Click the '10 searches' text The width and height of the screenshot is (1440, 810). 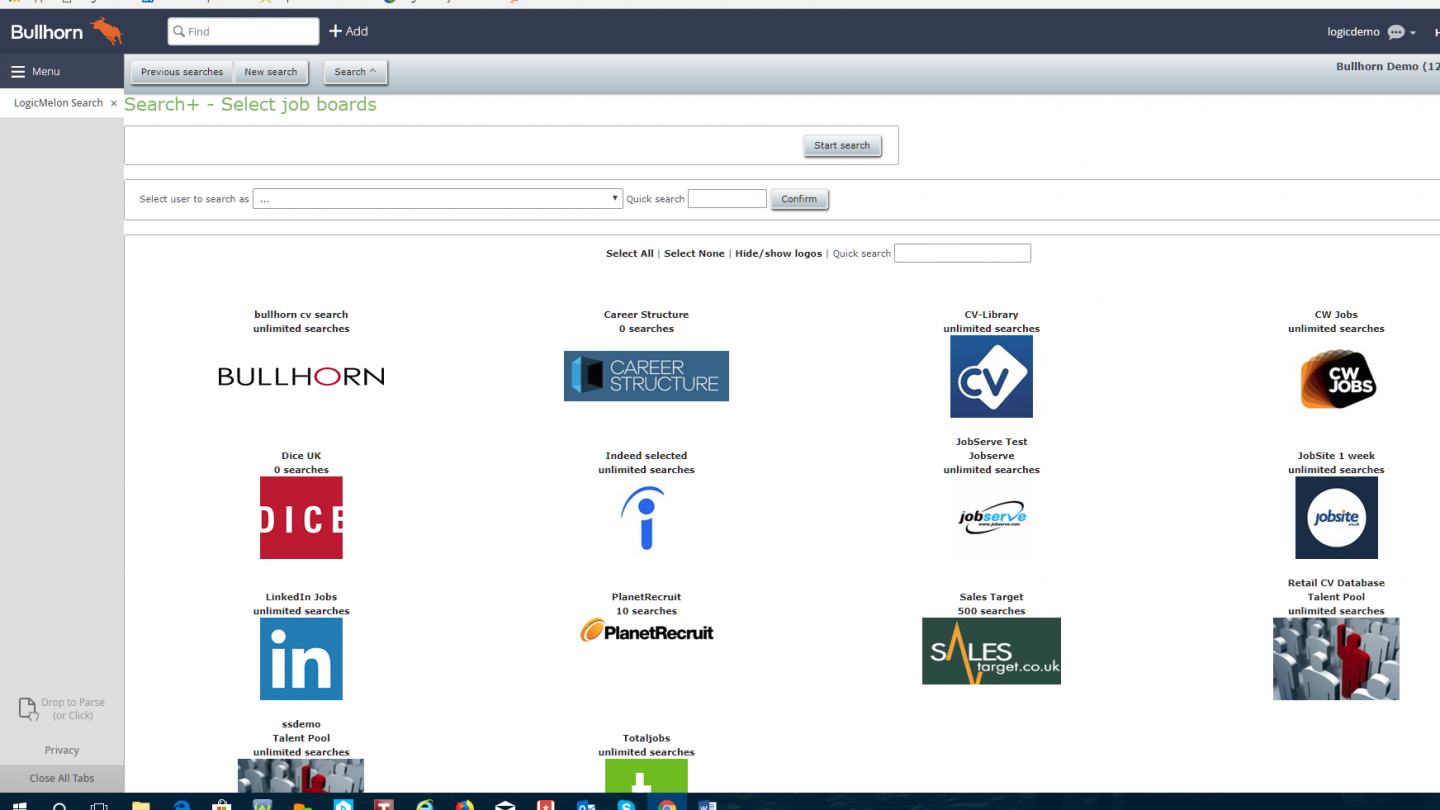[x=646, y=611]
